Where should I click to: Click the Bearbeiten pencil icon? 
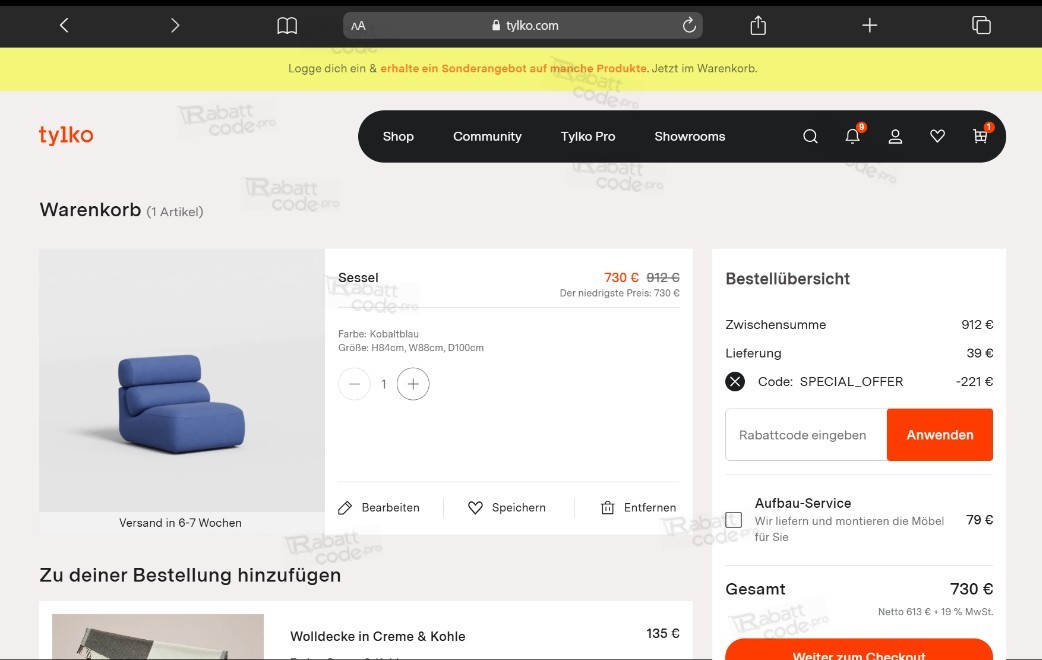click(345, 508)
